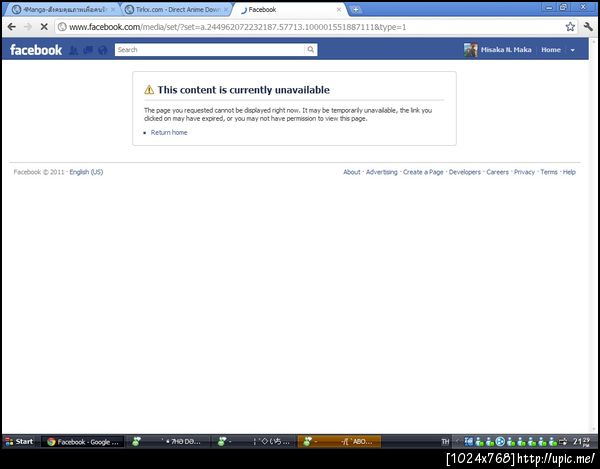Switch to the 4Manga tab

point(62,10)
